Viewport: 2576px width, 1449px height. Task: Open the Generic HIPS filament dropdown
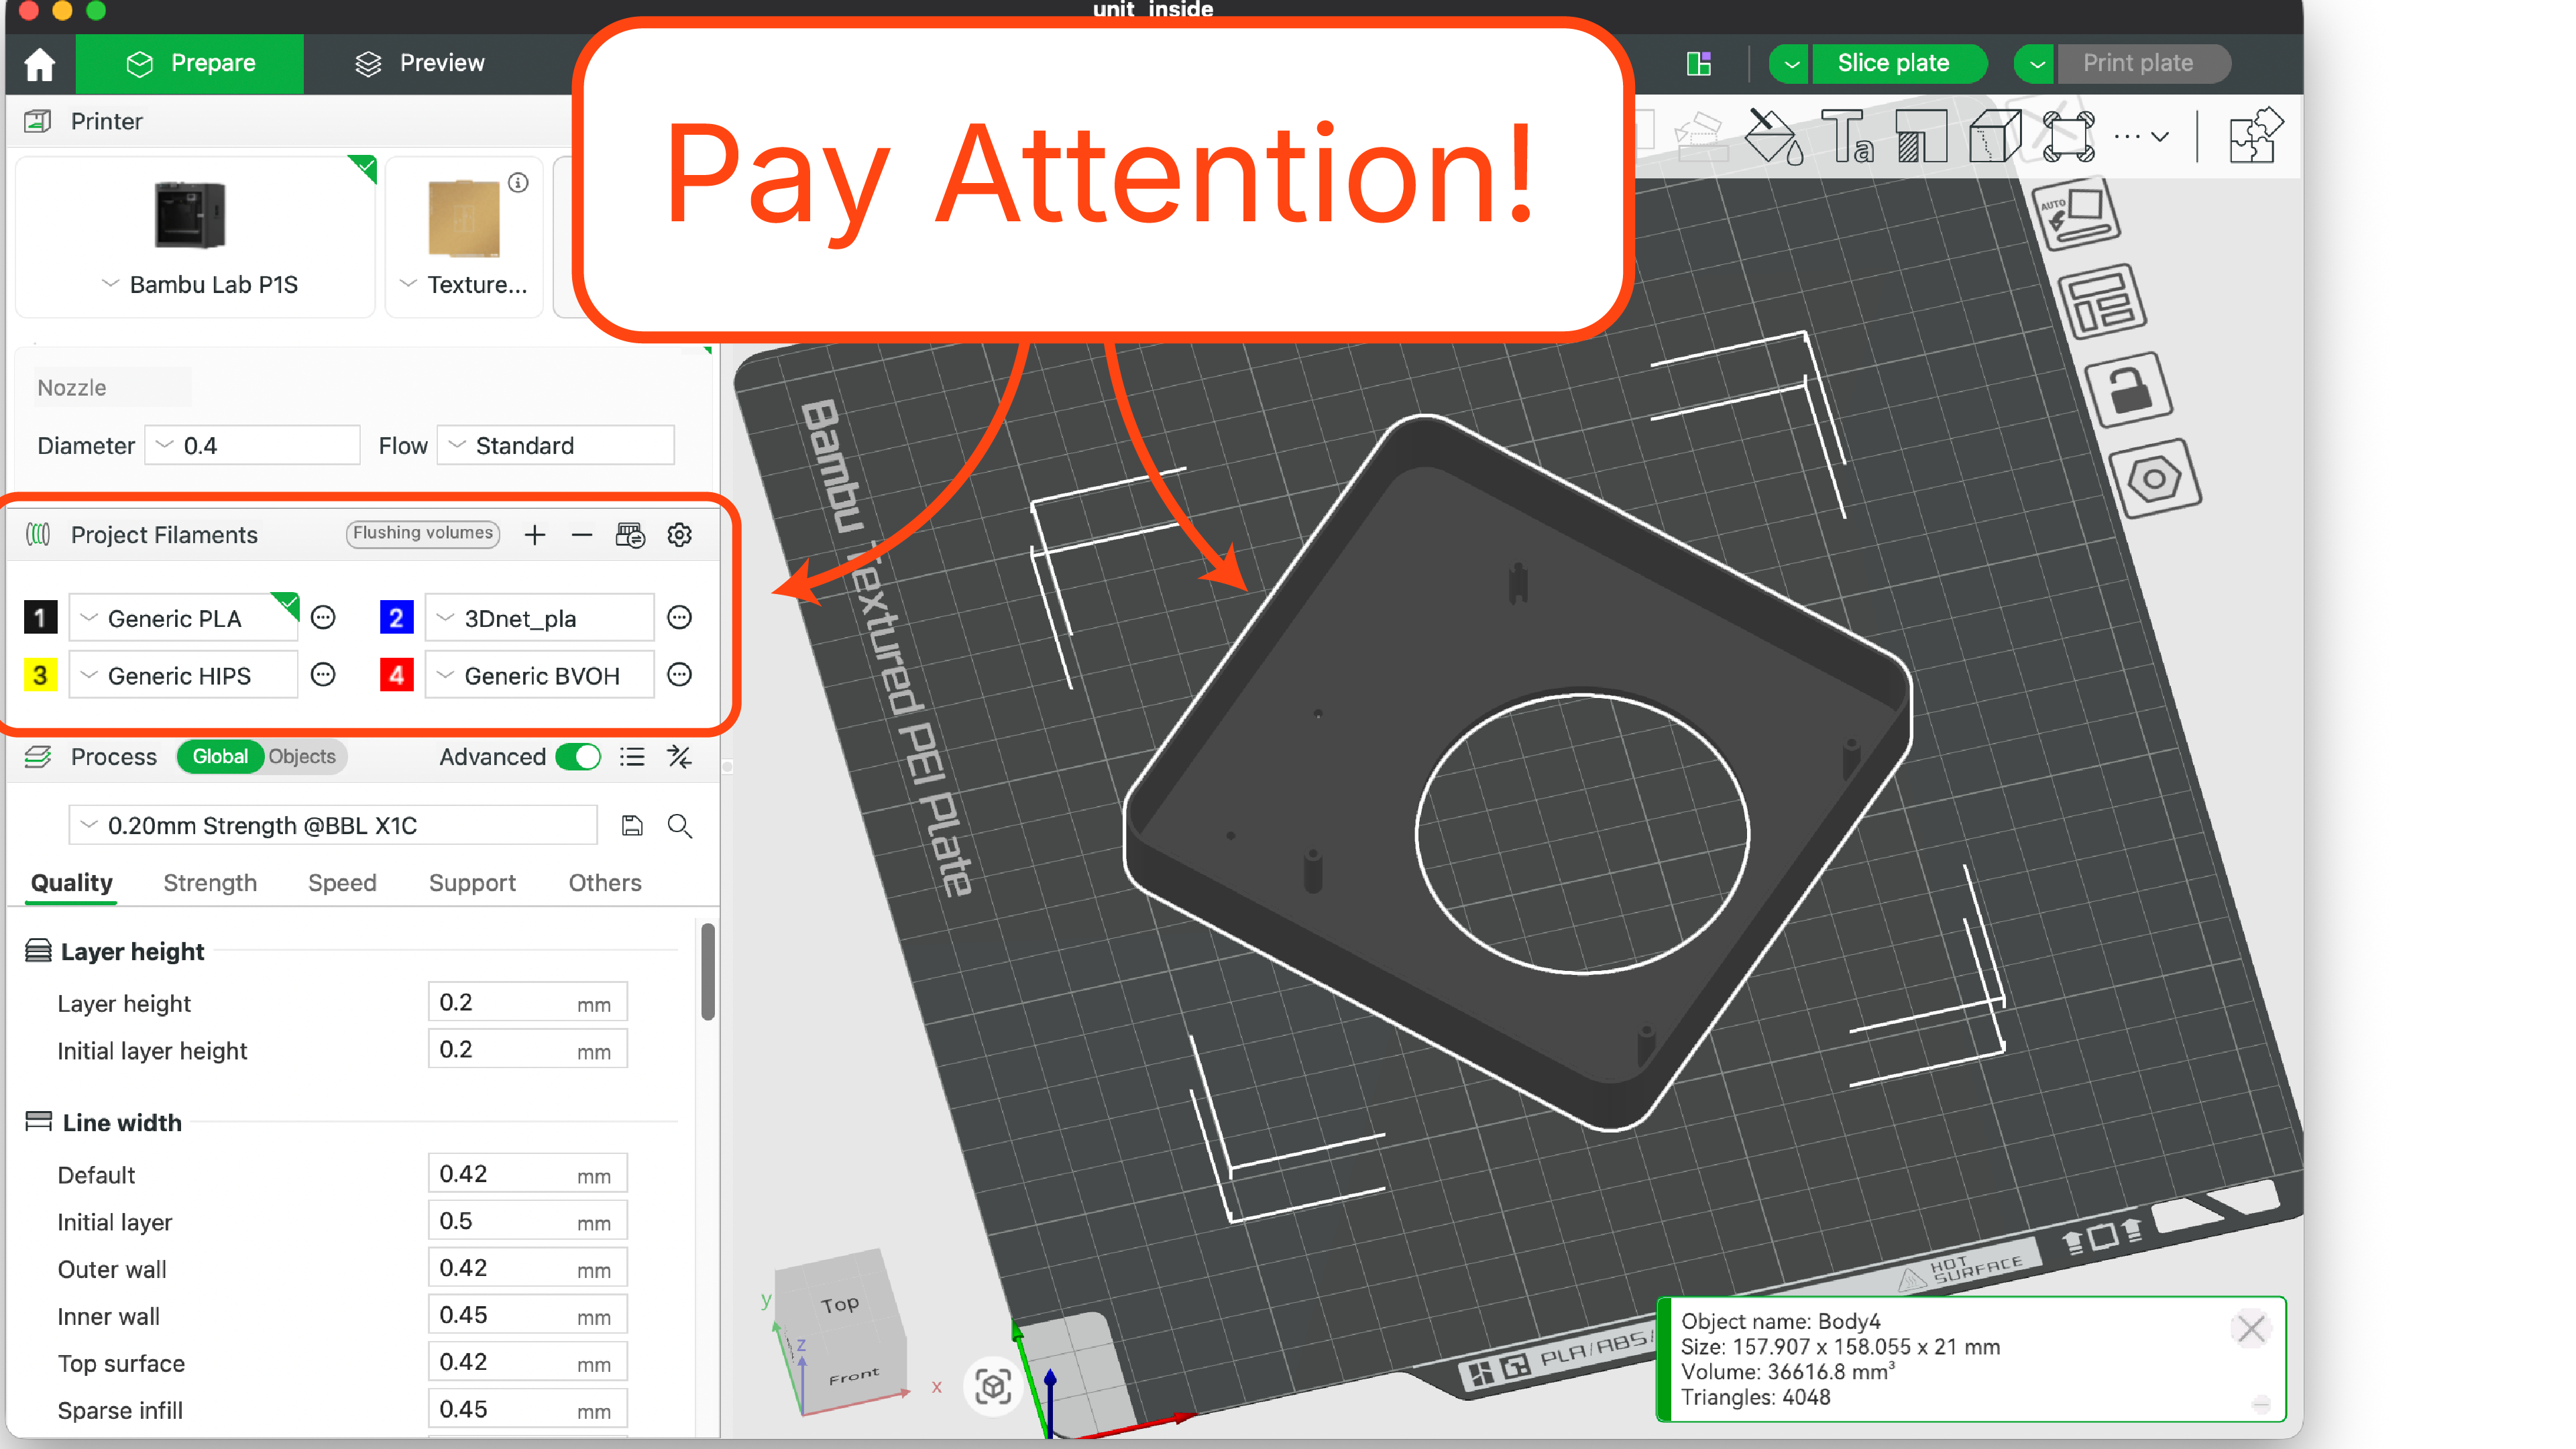click(x=88, y=675)
